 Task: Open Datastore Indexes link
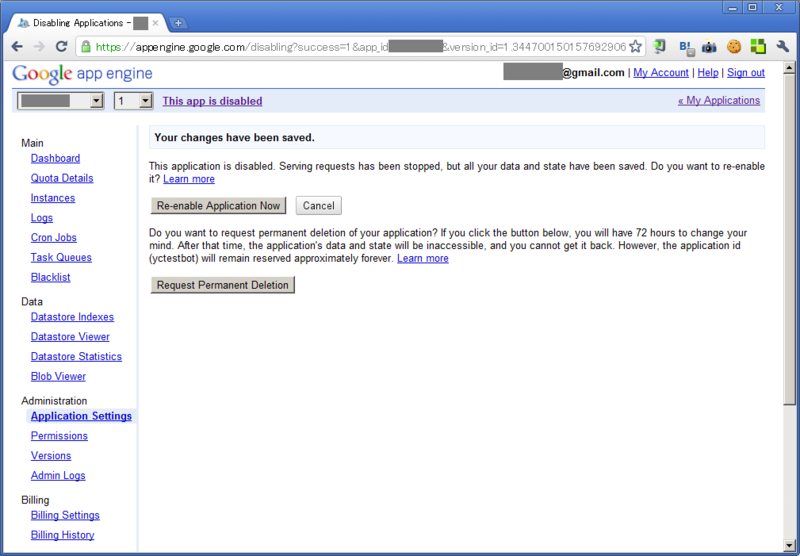(72, 317)
